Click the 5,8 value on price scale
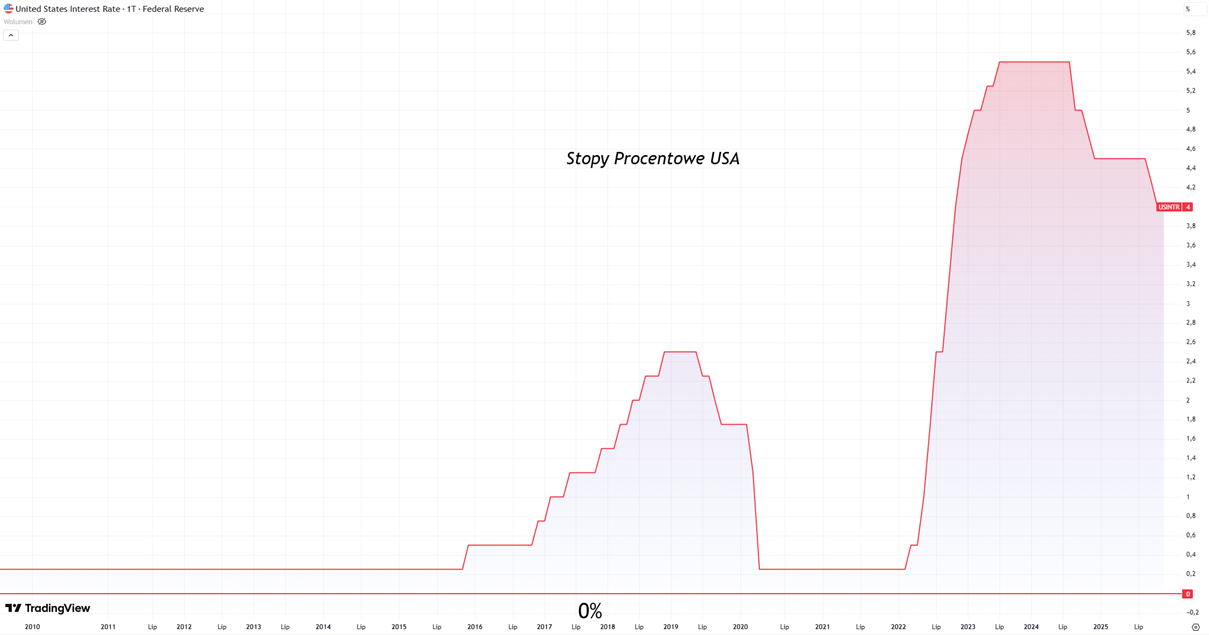Image resolution: width=1209 pixels, height=635 pixels. [x=1190, y=33]
